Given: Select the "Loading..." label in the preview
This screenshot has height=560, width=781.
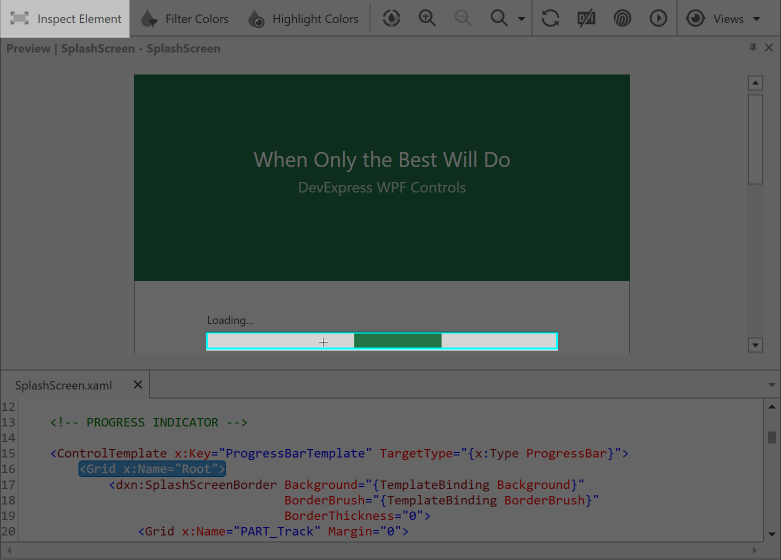Looking at the screenshot, I should 230,320.
